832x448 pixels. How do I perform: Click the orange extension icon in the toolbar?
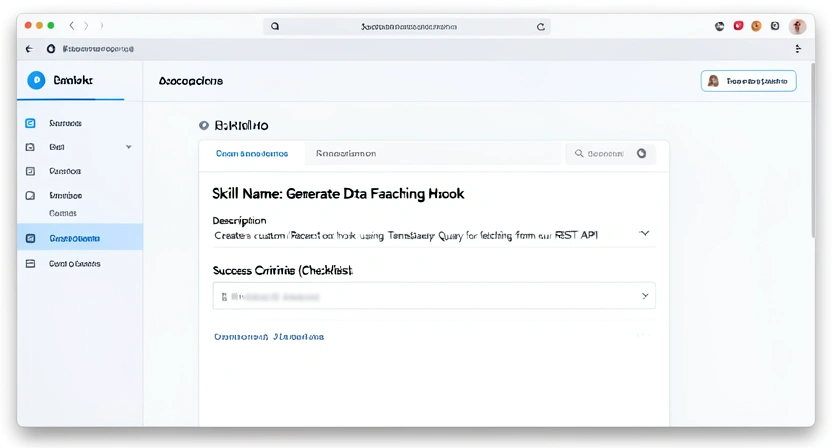[756, 26]
